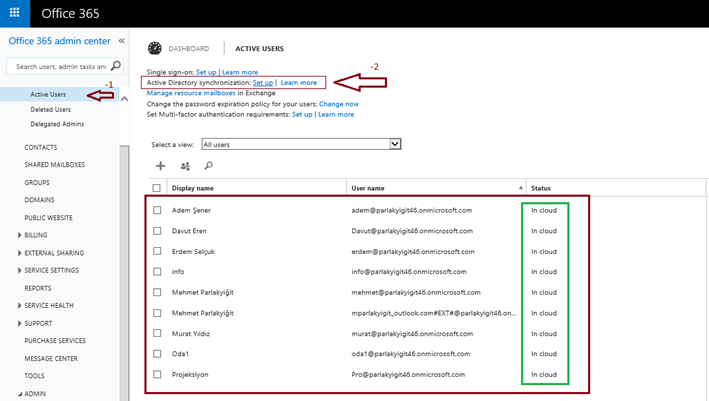The width and height of the screenshot is (709, 401).
Task: Click the Office 365 header title
Action: (70, 14)
